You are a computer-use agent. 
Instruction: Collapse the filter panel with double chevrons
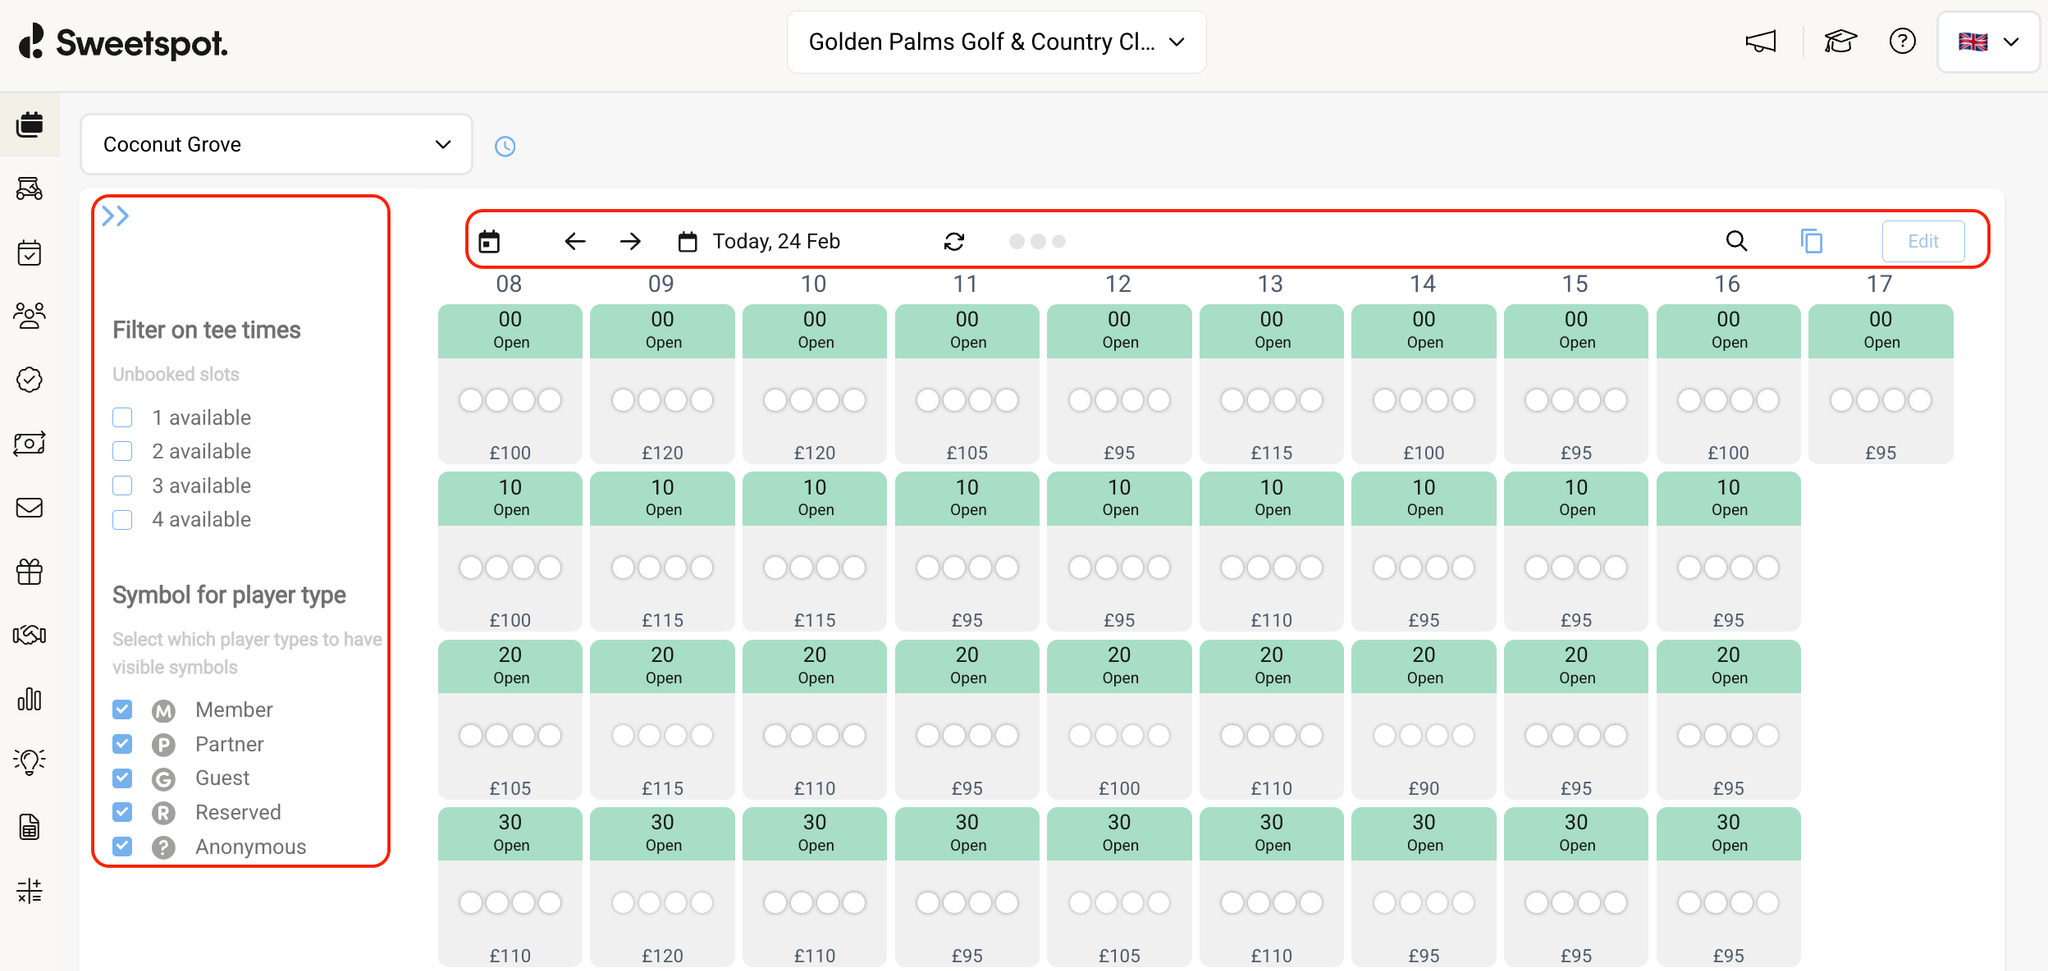point(115,214)
